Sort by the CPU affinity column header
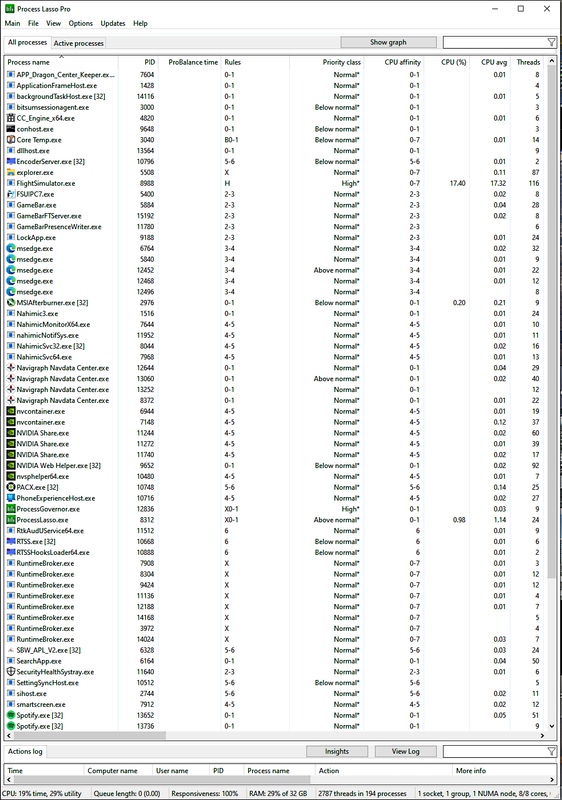The image size is (562, 800). point(394,62)
